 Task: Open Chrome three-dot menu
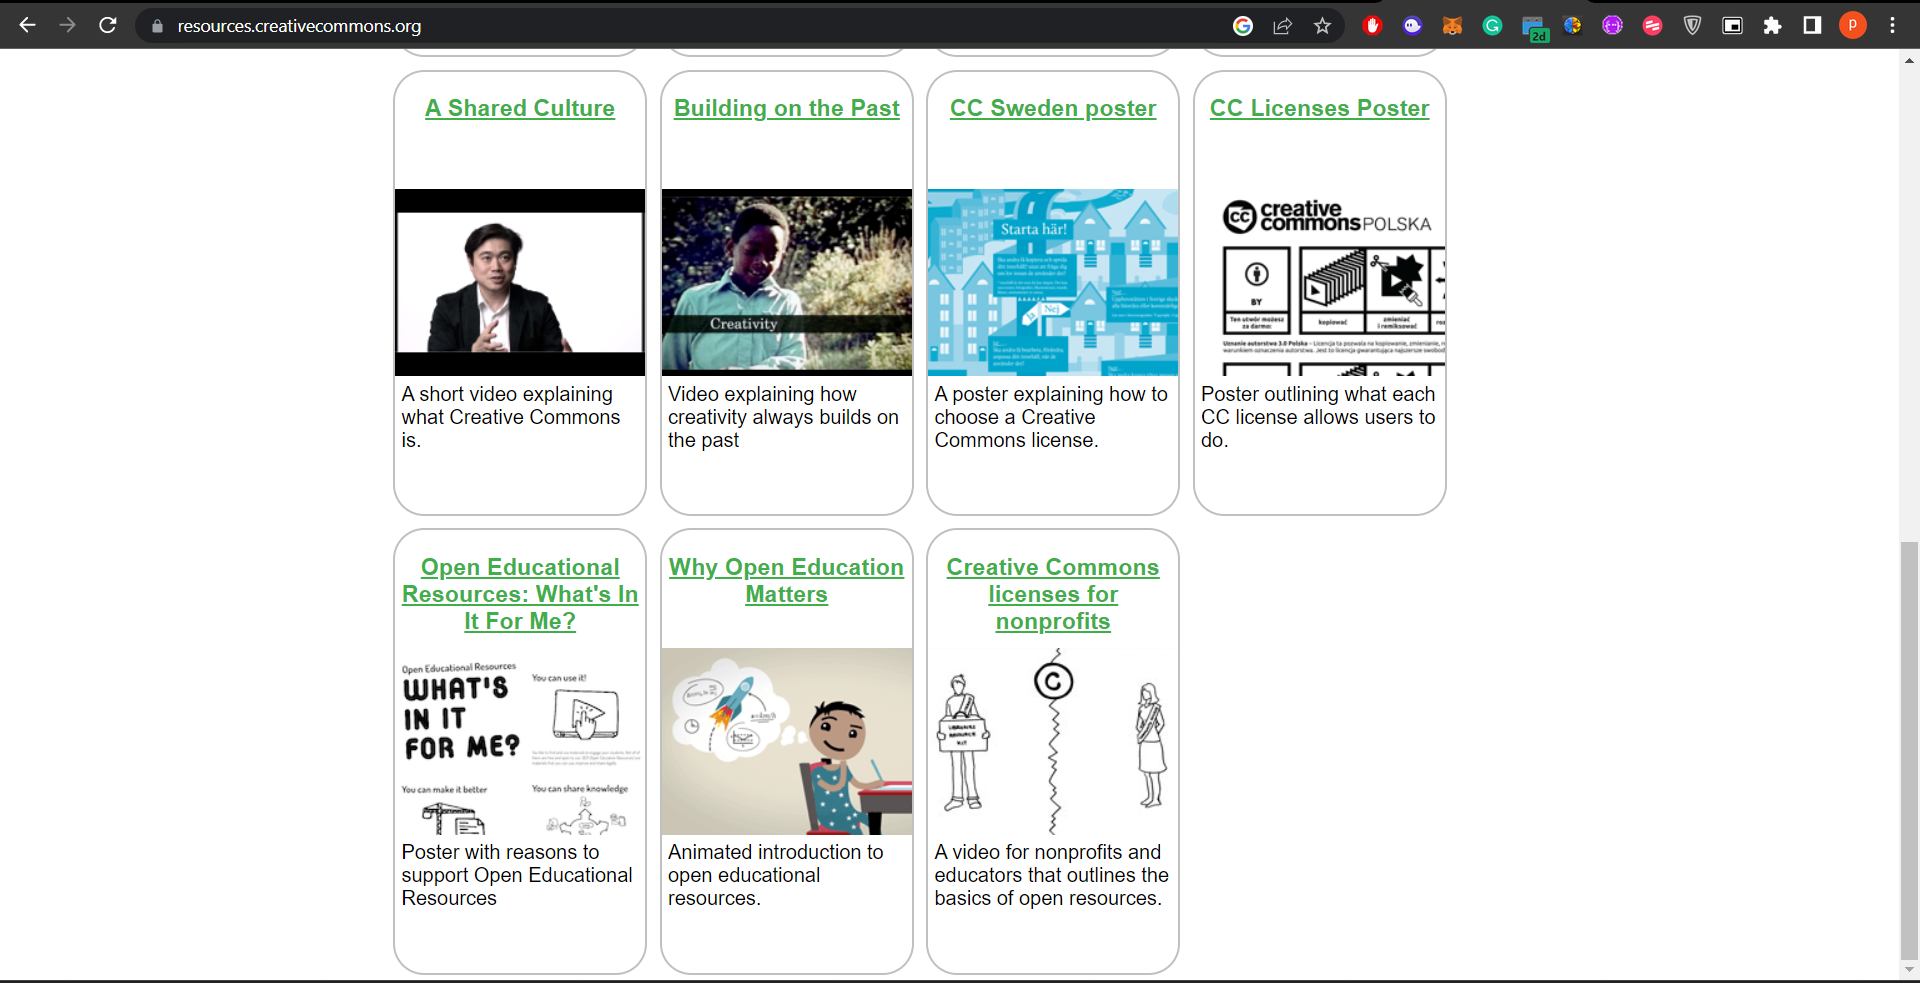tap(1892, 26)
